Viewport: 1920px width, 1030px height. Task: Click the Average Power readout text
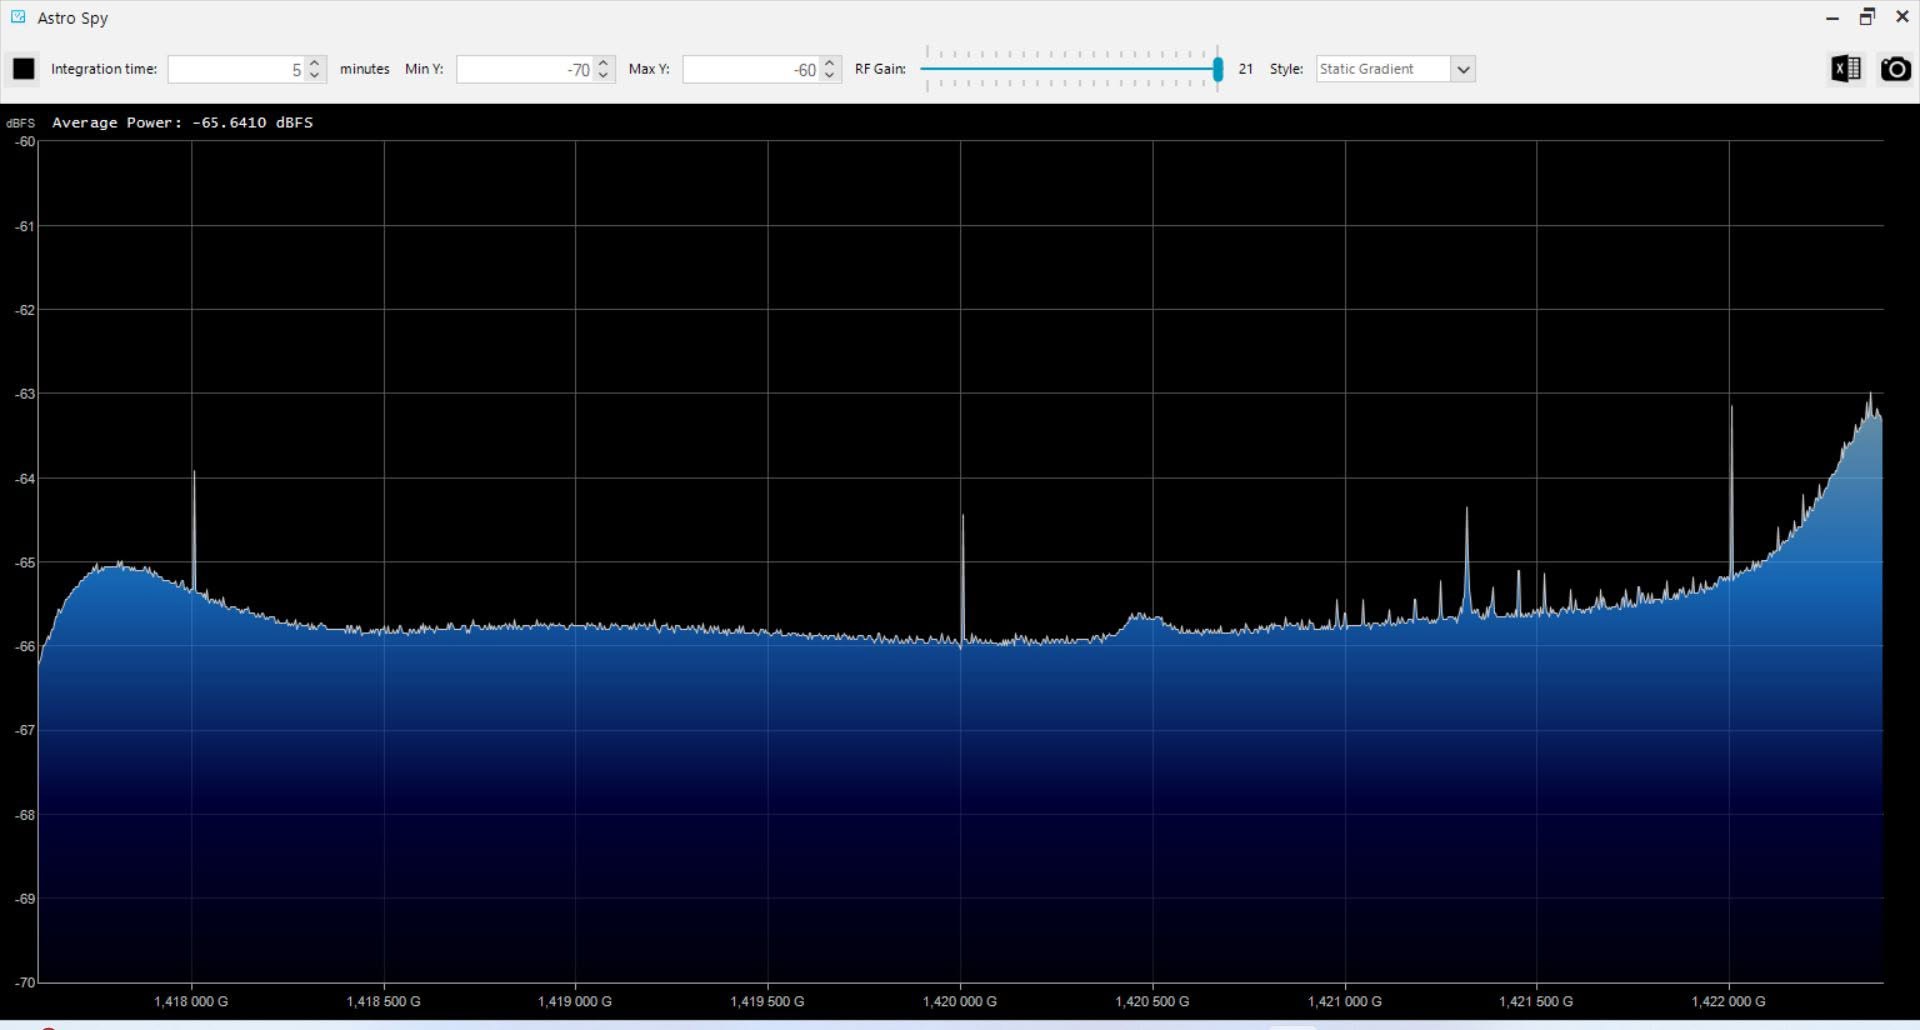coord(183,122)
